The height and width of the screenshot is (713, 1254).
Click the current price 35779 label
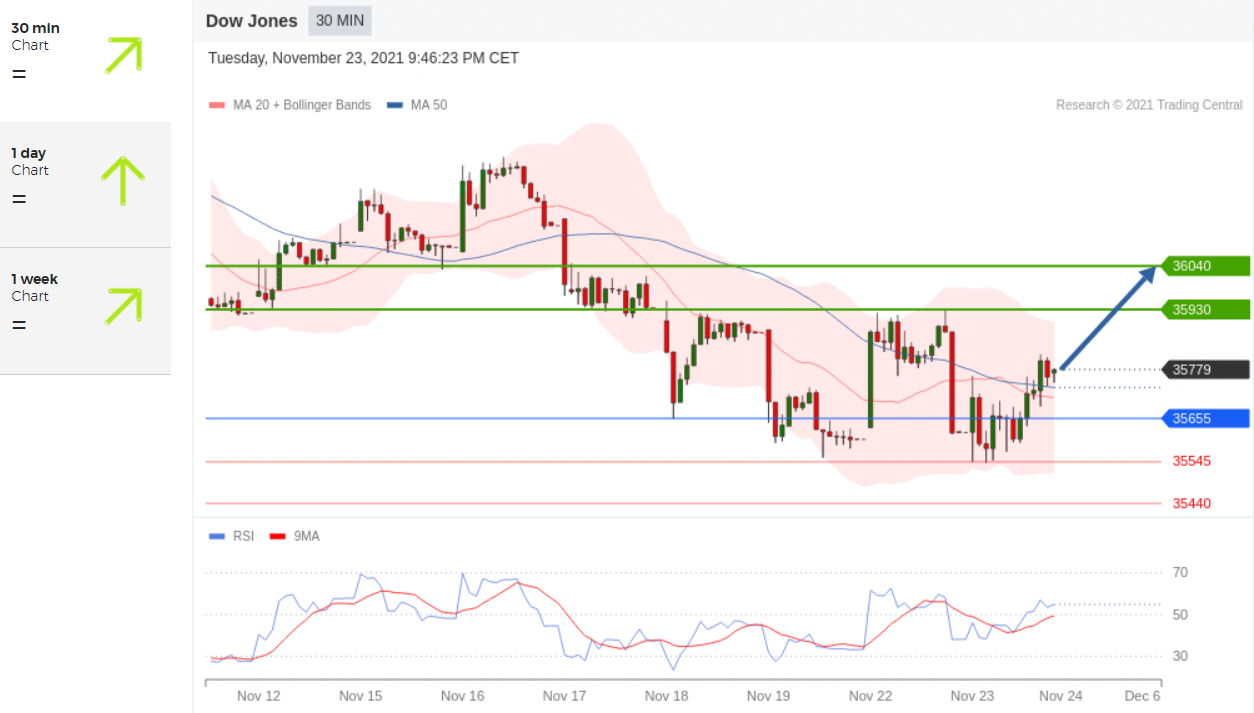tap(1204, 369)
